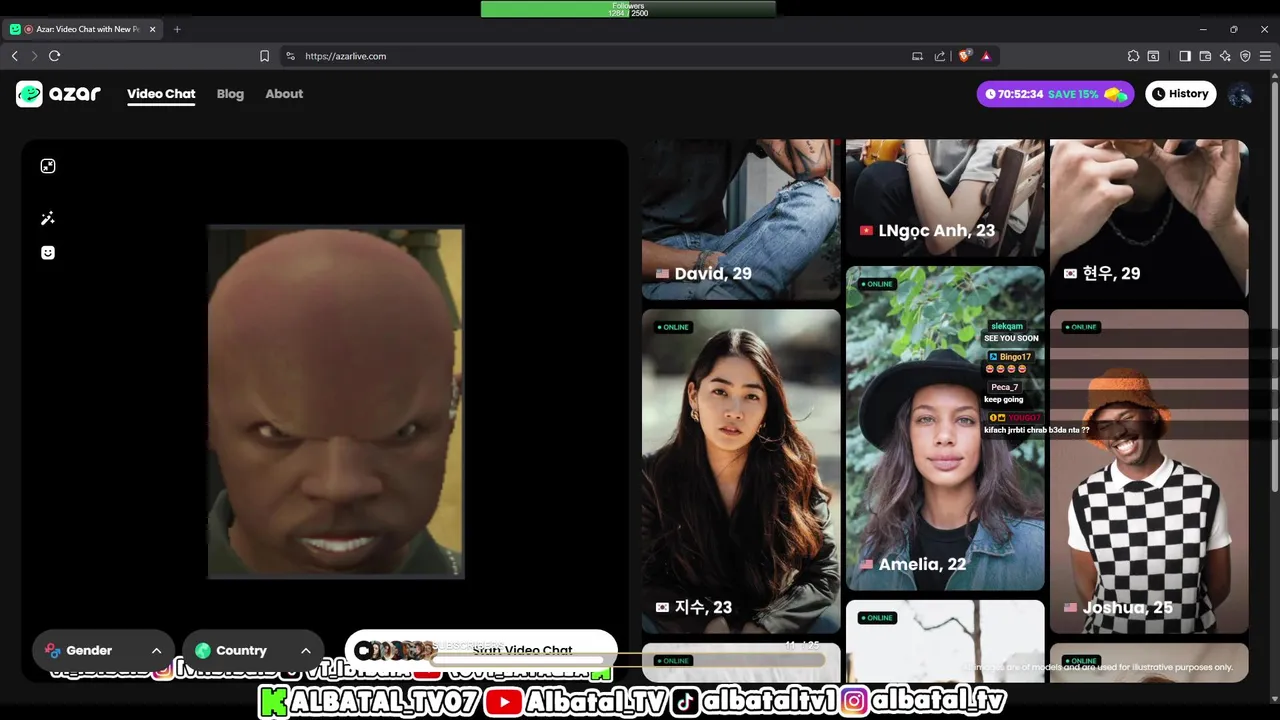Open the extensions puzzle icon
Image resolution: width=1280 pixels, height=720 pixels.
[x=1133, y=56]
